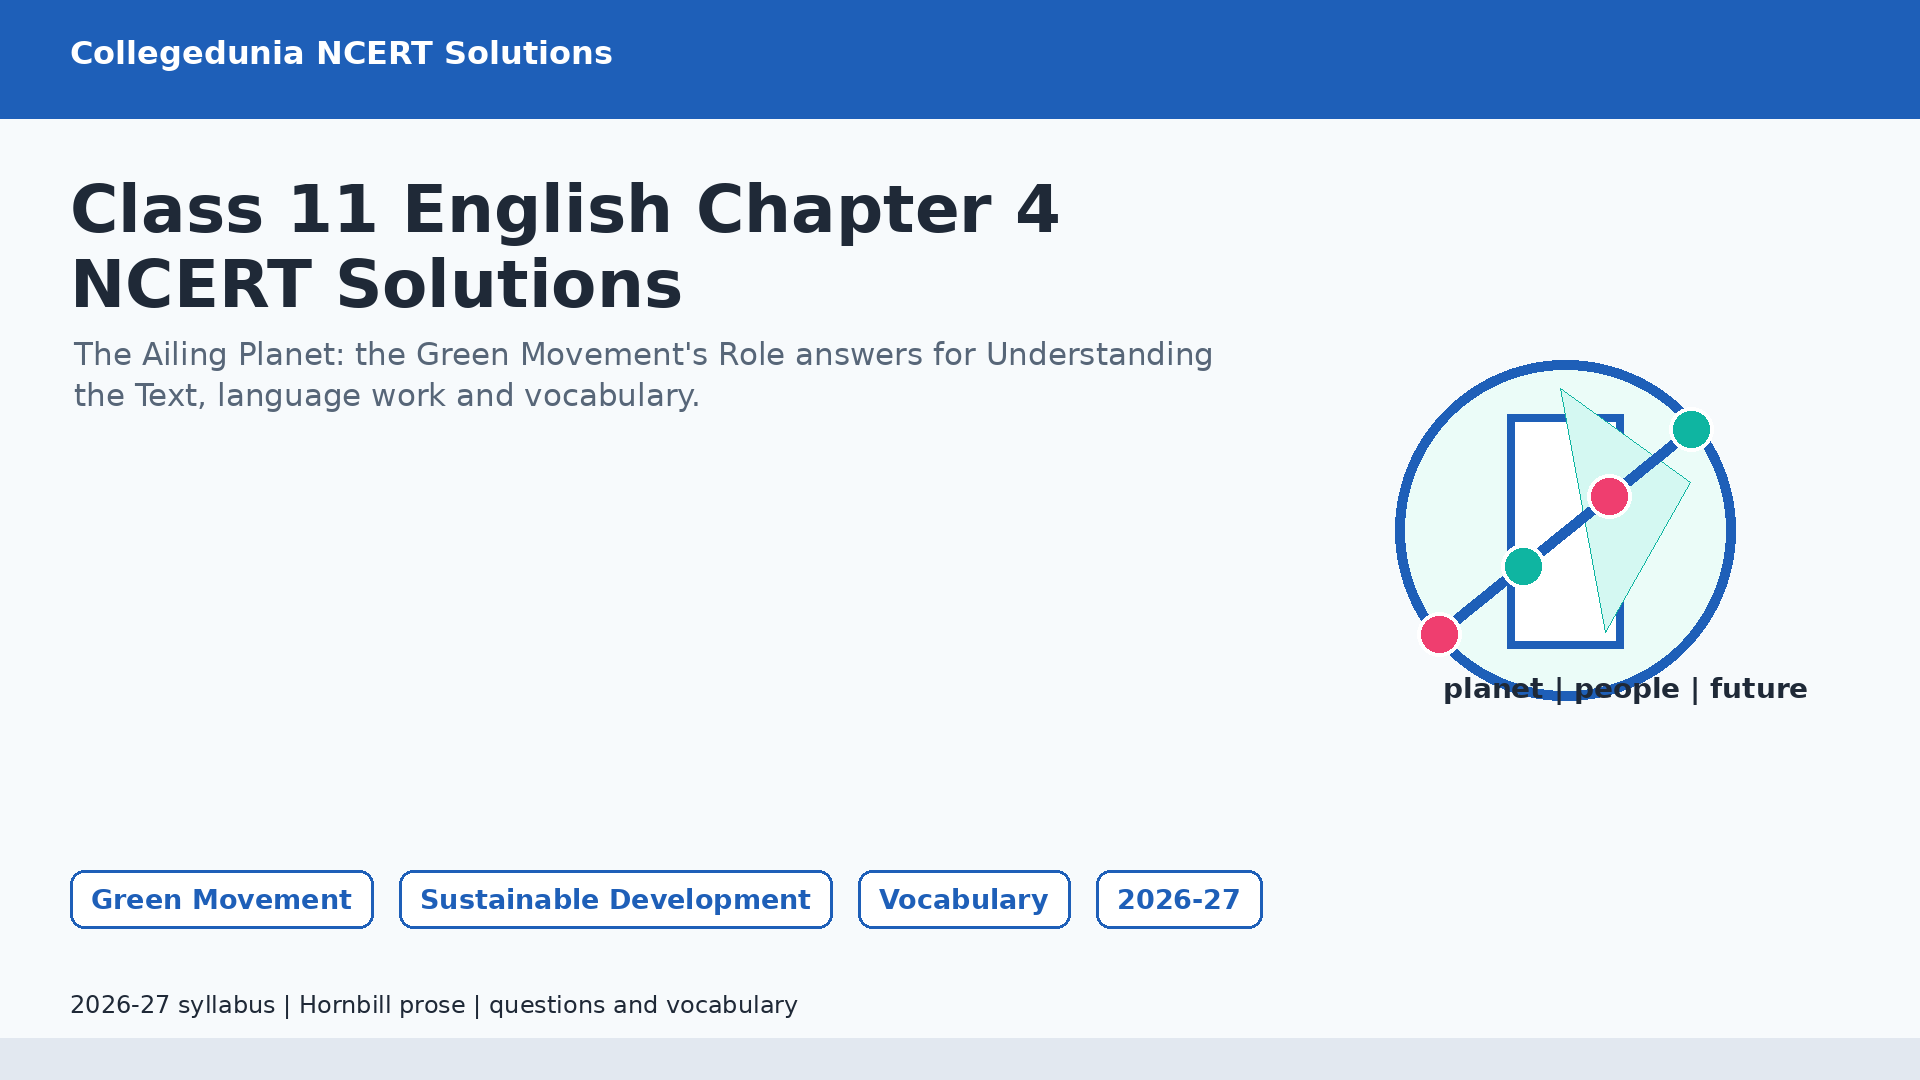Open the Vocabulary tag
The width and height of the screenshot is (1920, 1080).
(964, 899)
